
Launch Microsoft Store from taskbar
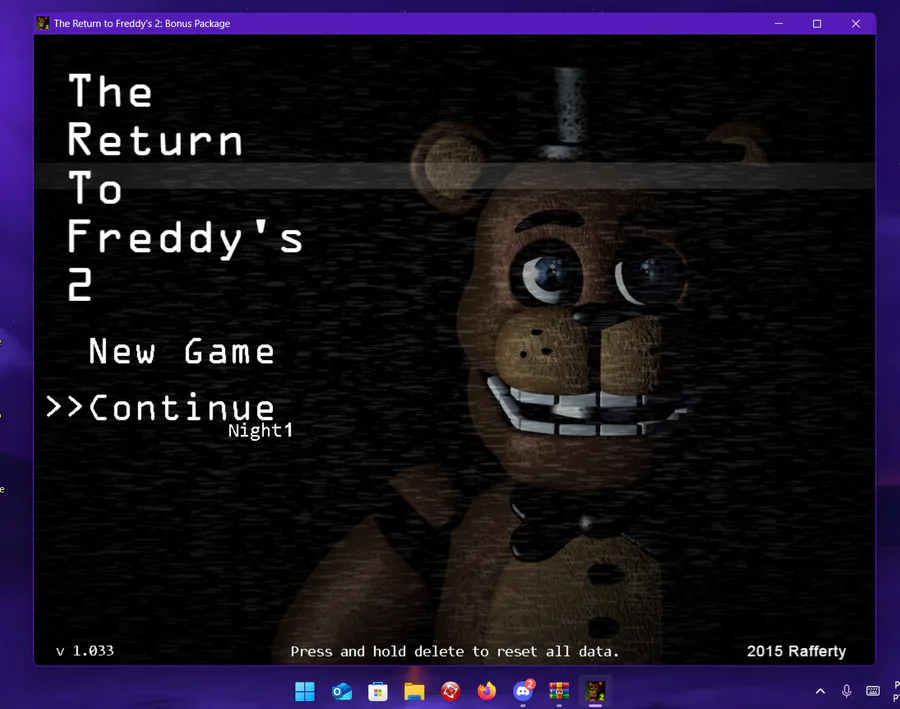coord(378,691)
